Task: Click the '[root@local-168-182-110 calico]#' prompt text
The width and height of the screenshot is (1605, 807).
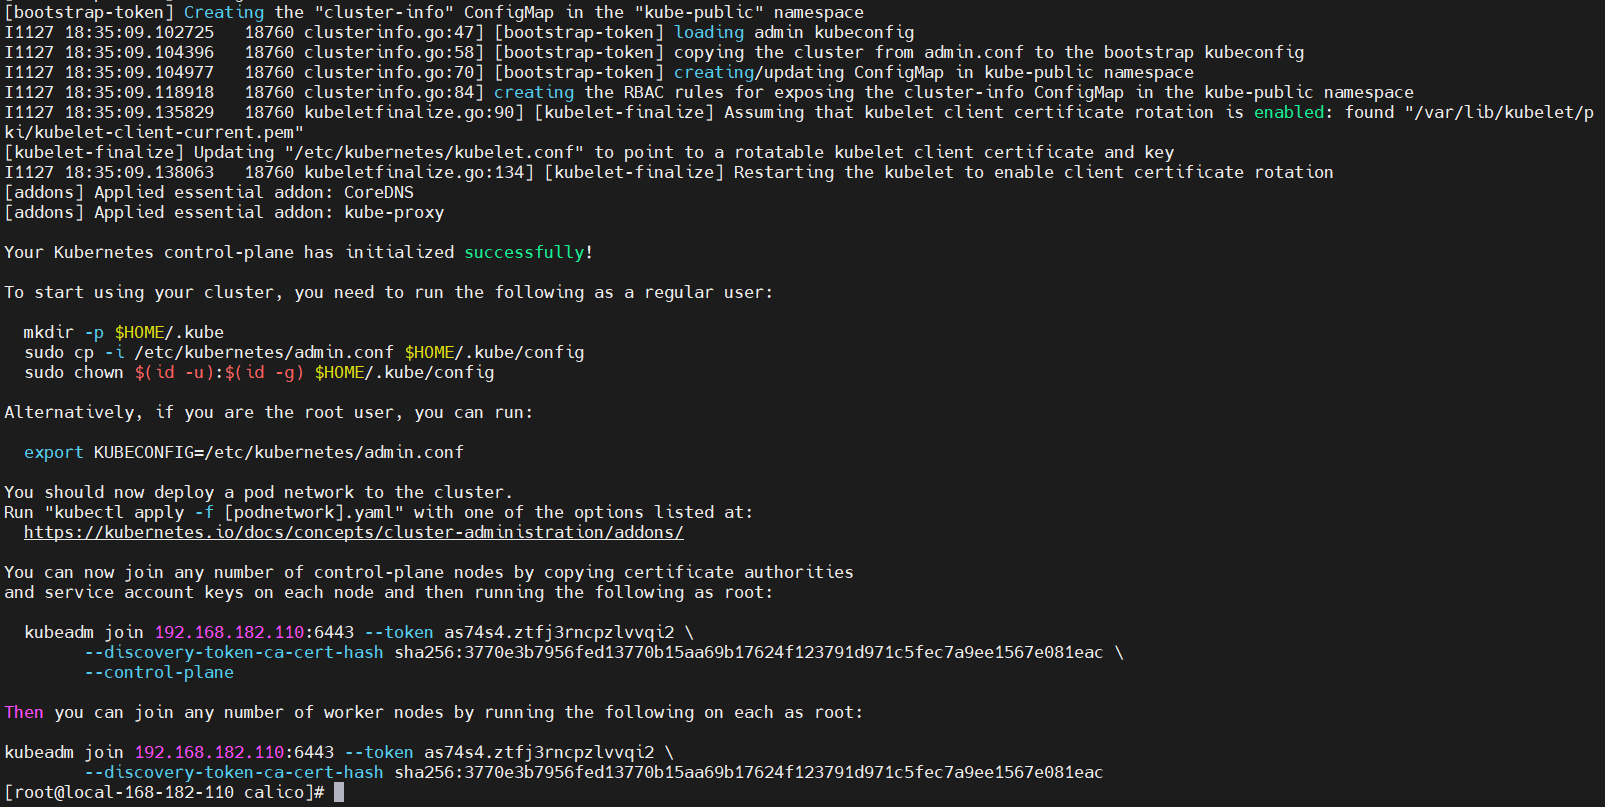Action: pyautogui.click(x=164, y=792)
